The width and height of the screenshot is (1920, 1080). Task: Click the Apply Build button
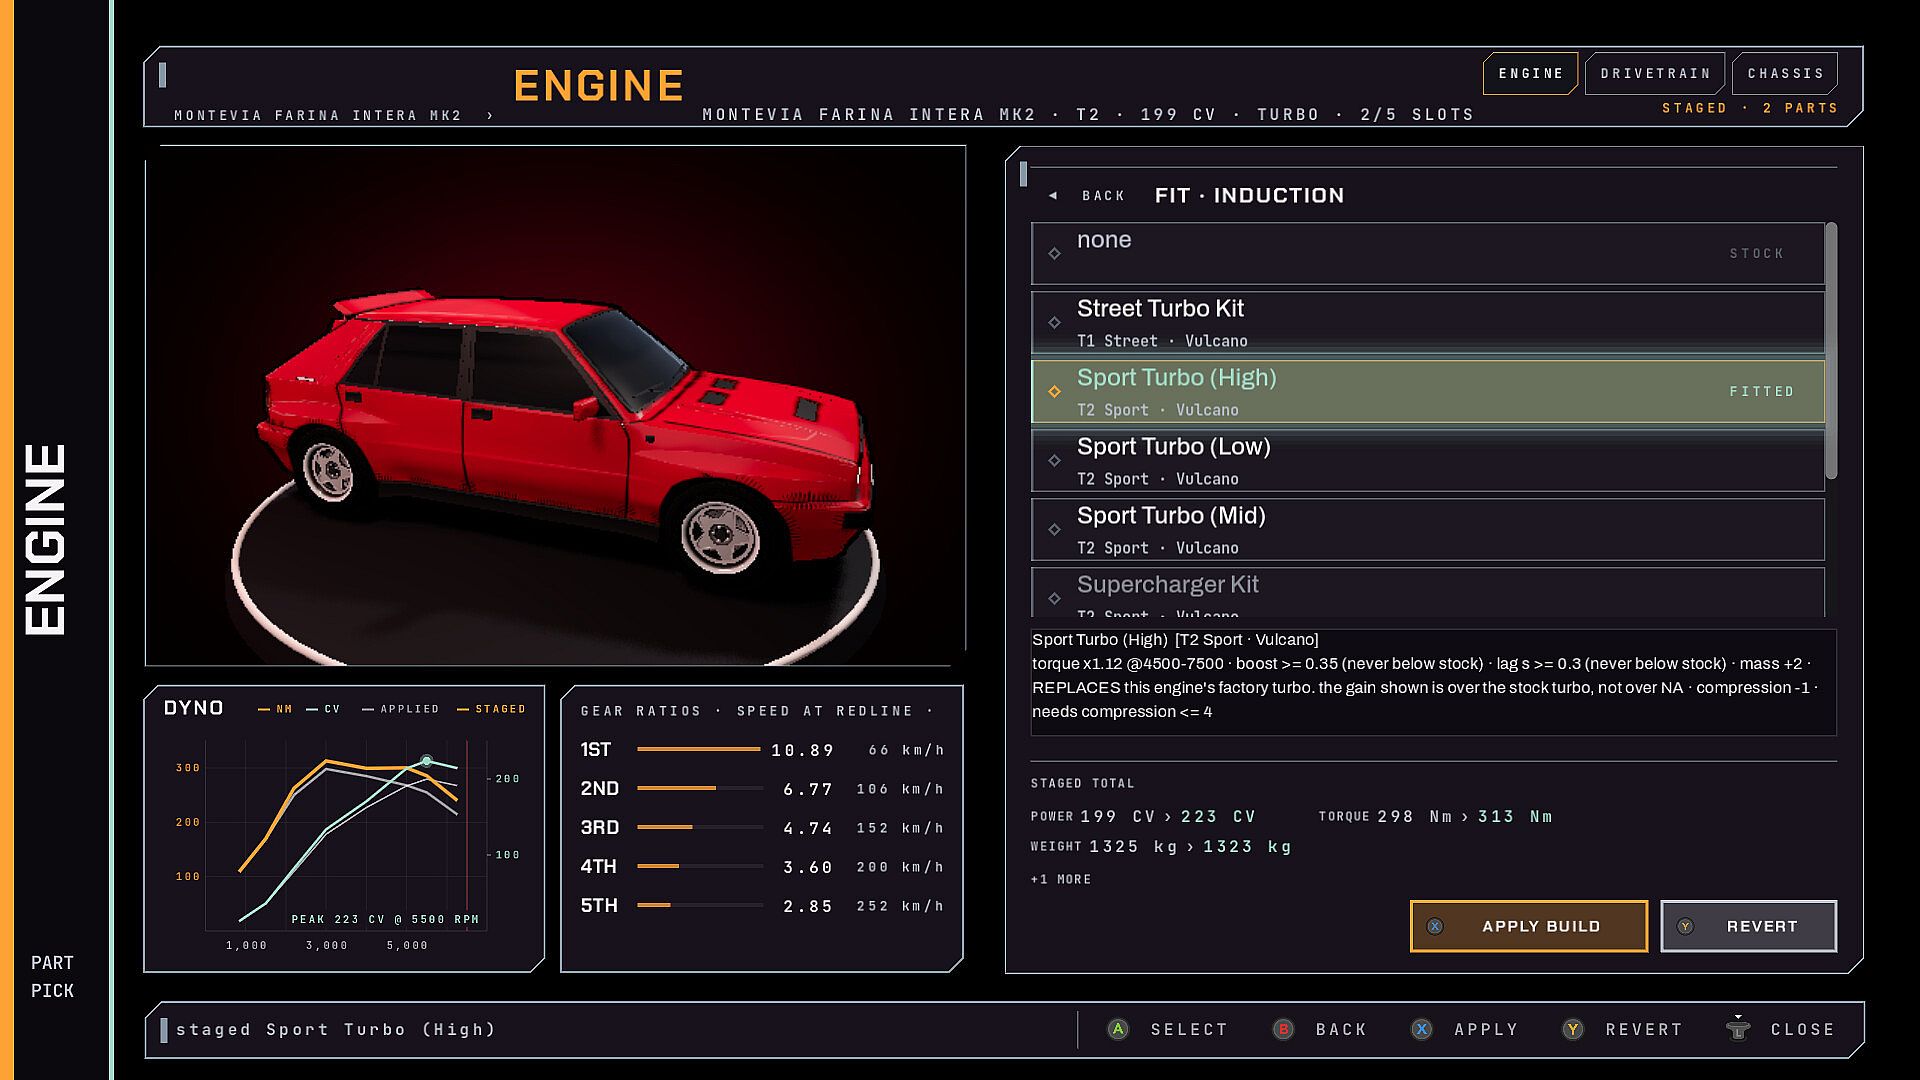[x=1529, y=926]
